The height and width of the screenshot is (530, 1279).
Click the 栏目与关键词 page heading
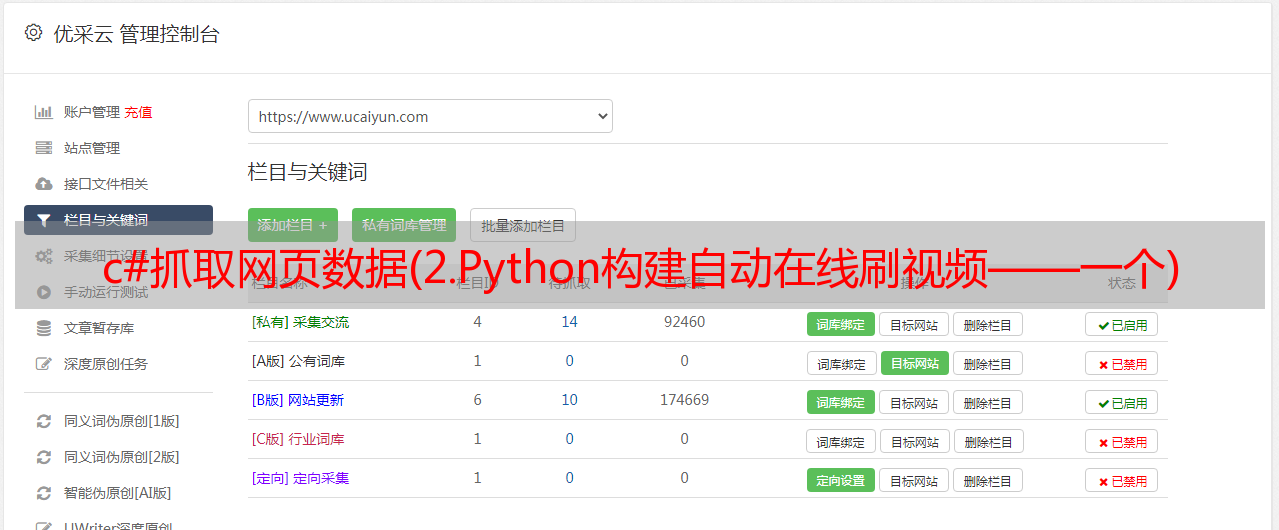(x=307, y=172)
